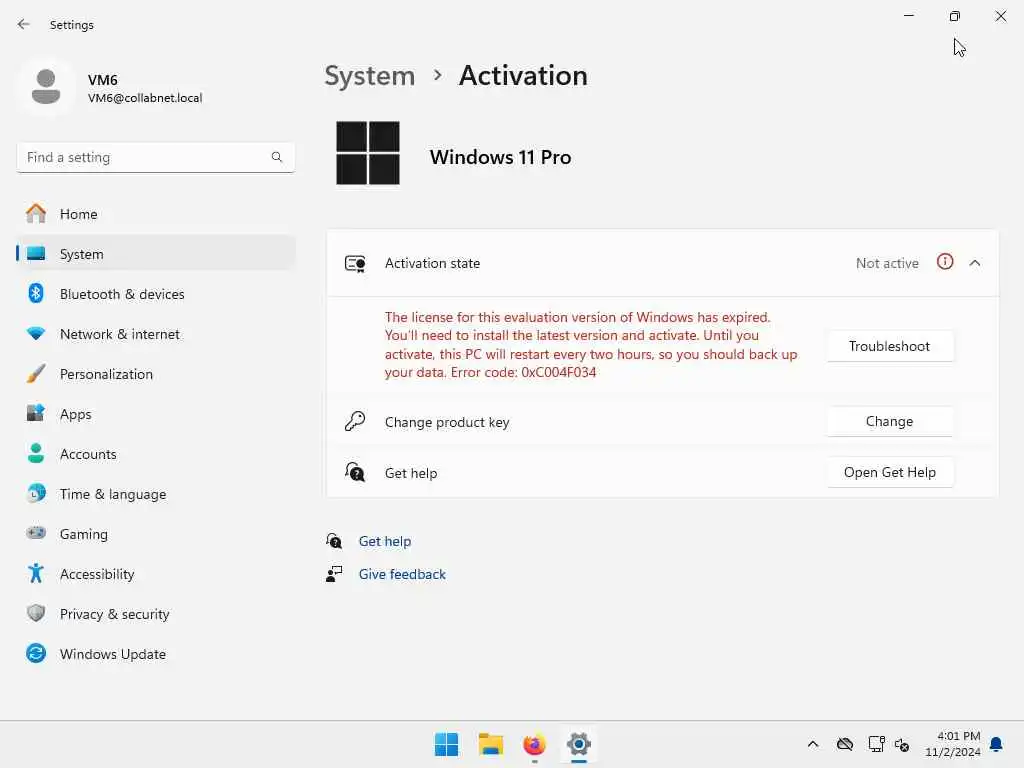Click the Open Get Help button
Screen dimensions: 1024x768
[x=889, y=472]
